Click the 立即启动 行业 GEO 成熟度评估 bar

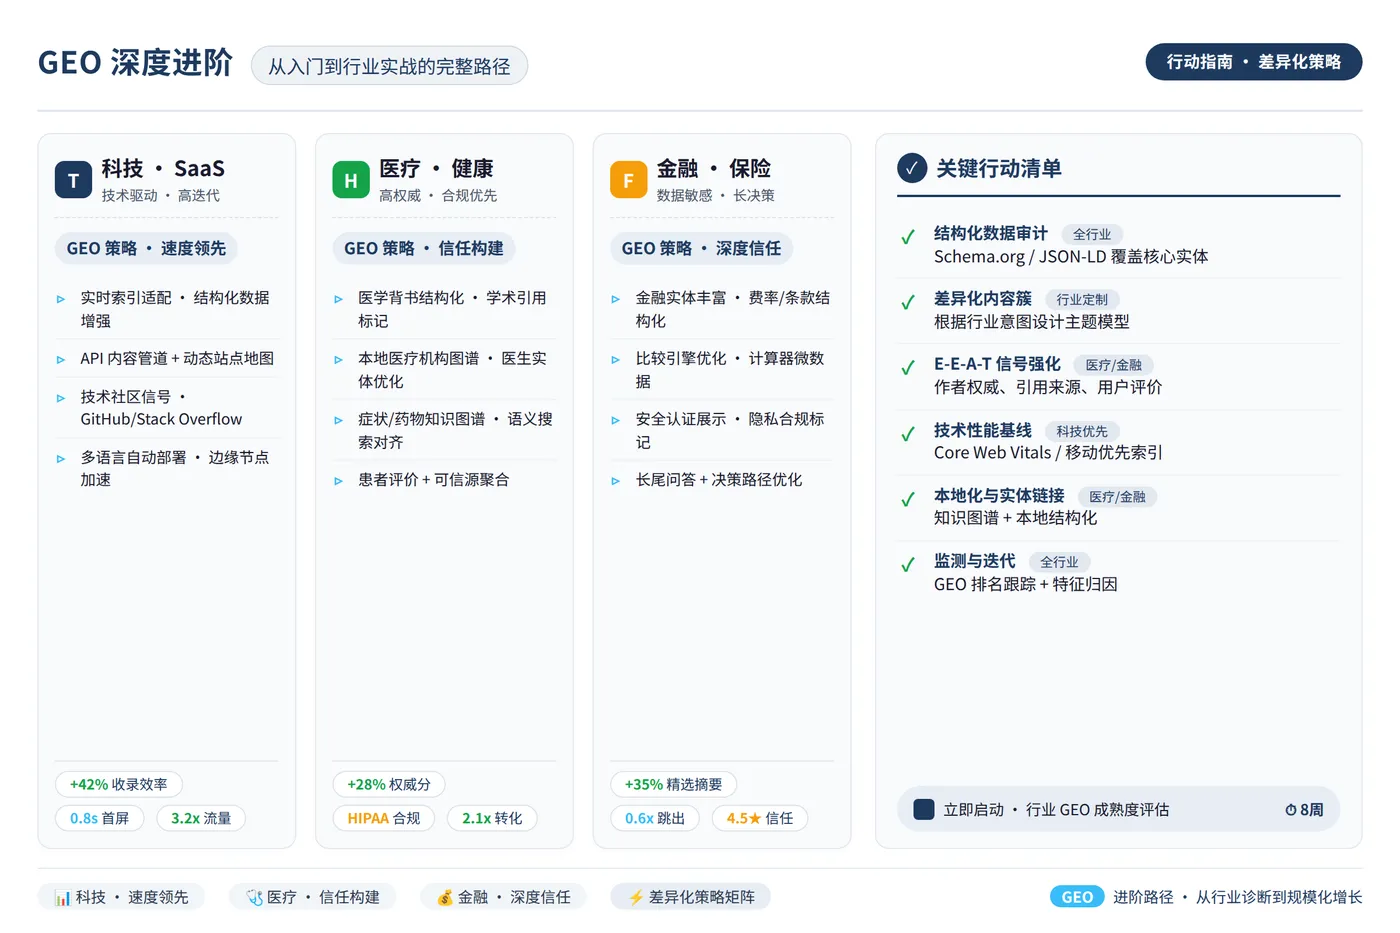click(1118, 809)
